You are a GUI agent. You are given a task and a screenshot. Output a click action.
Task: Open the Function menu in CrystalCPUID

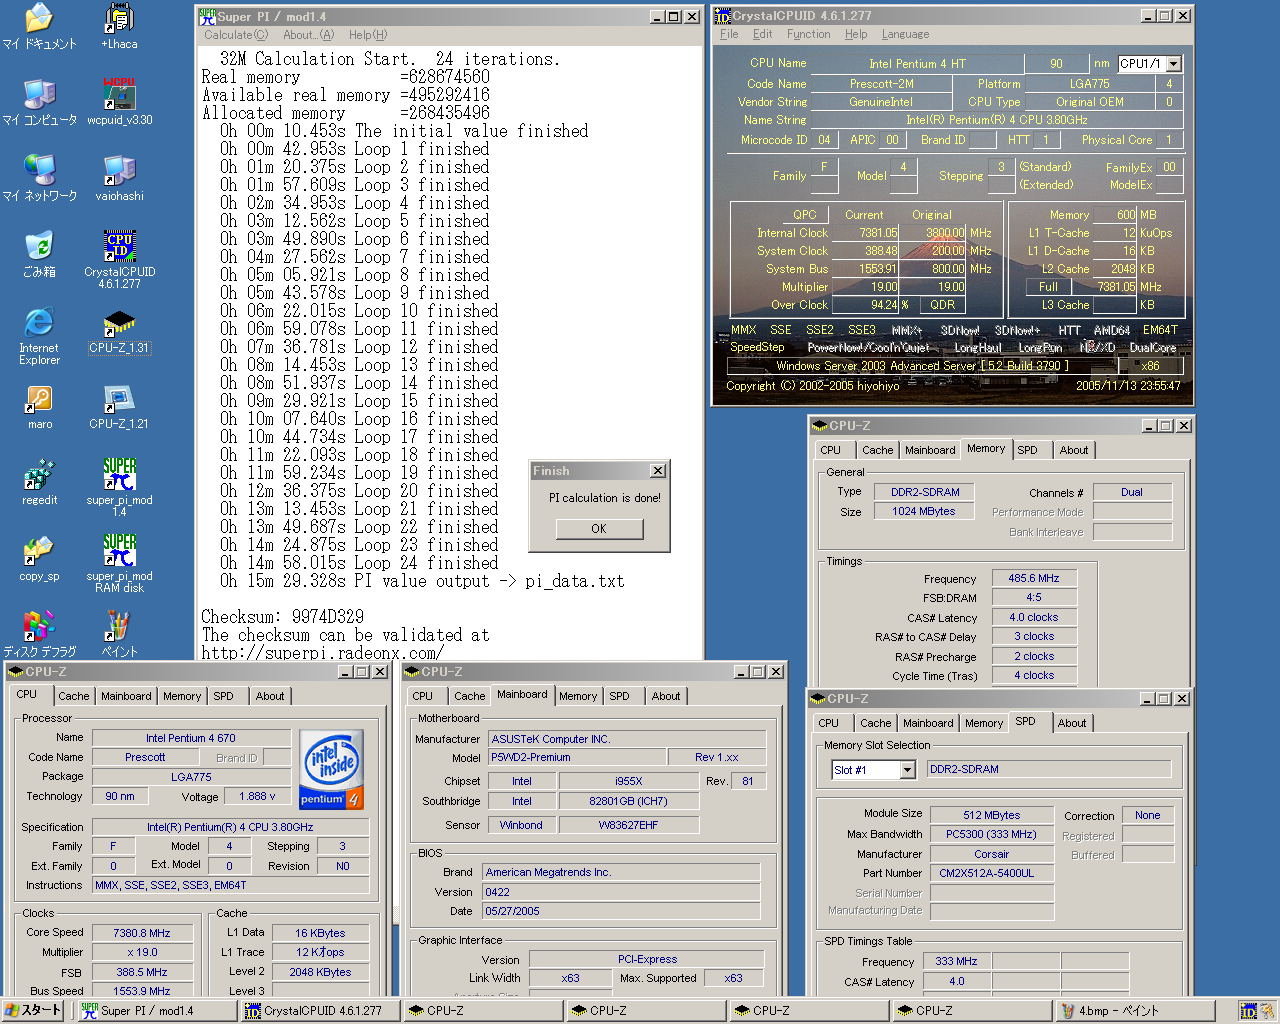(x=808, y=34)
